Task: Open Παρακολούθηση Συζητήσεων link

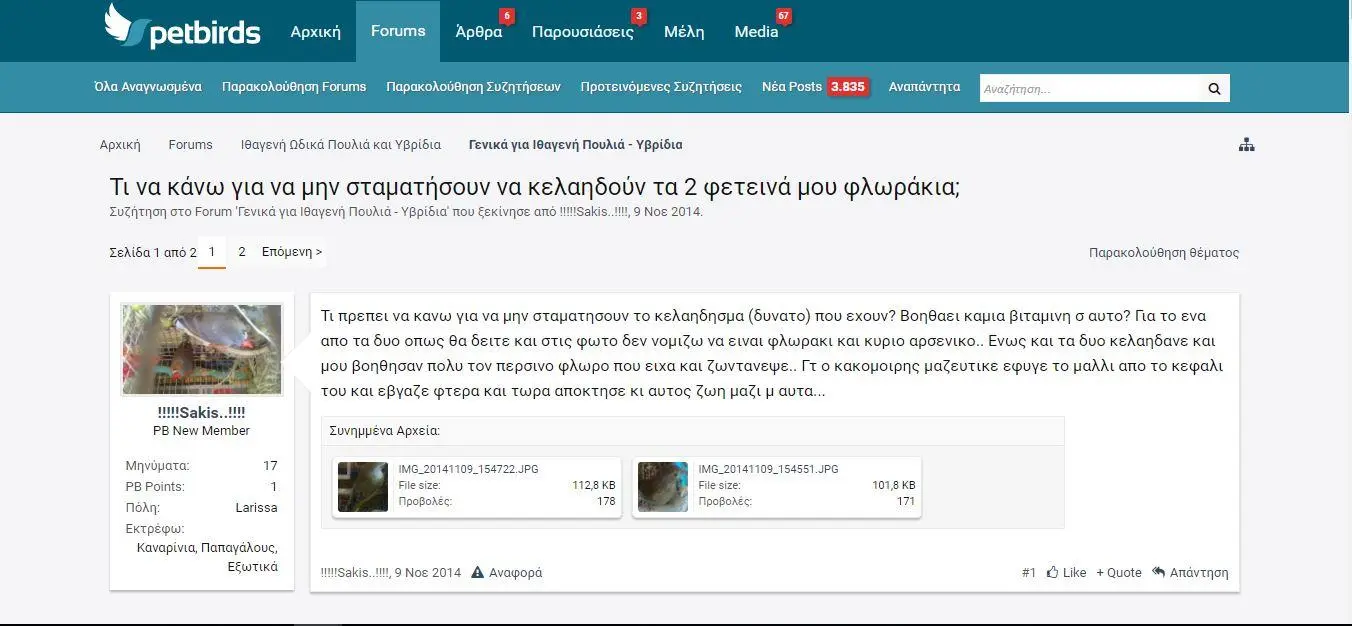Action: (x=473, y=87)
